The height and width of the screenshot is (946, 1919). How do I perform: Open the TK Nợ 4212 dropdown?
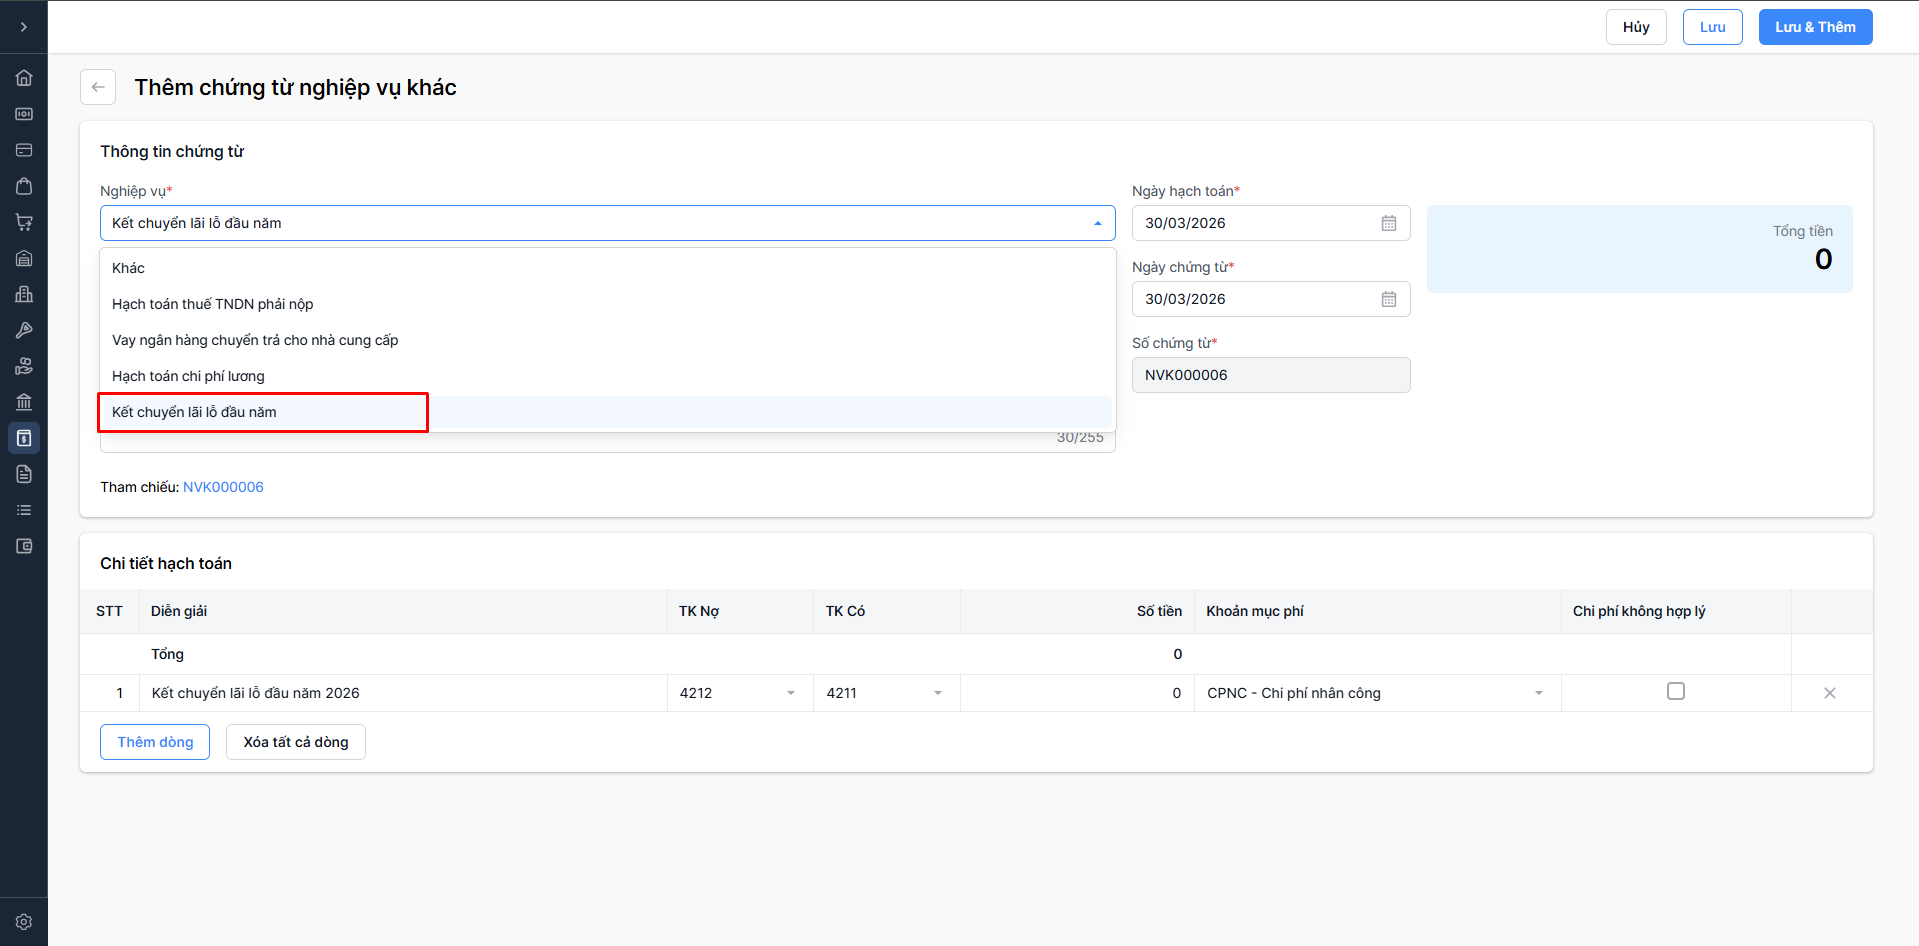(790, 693)
